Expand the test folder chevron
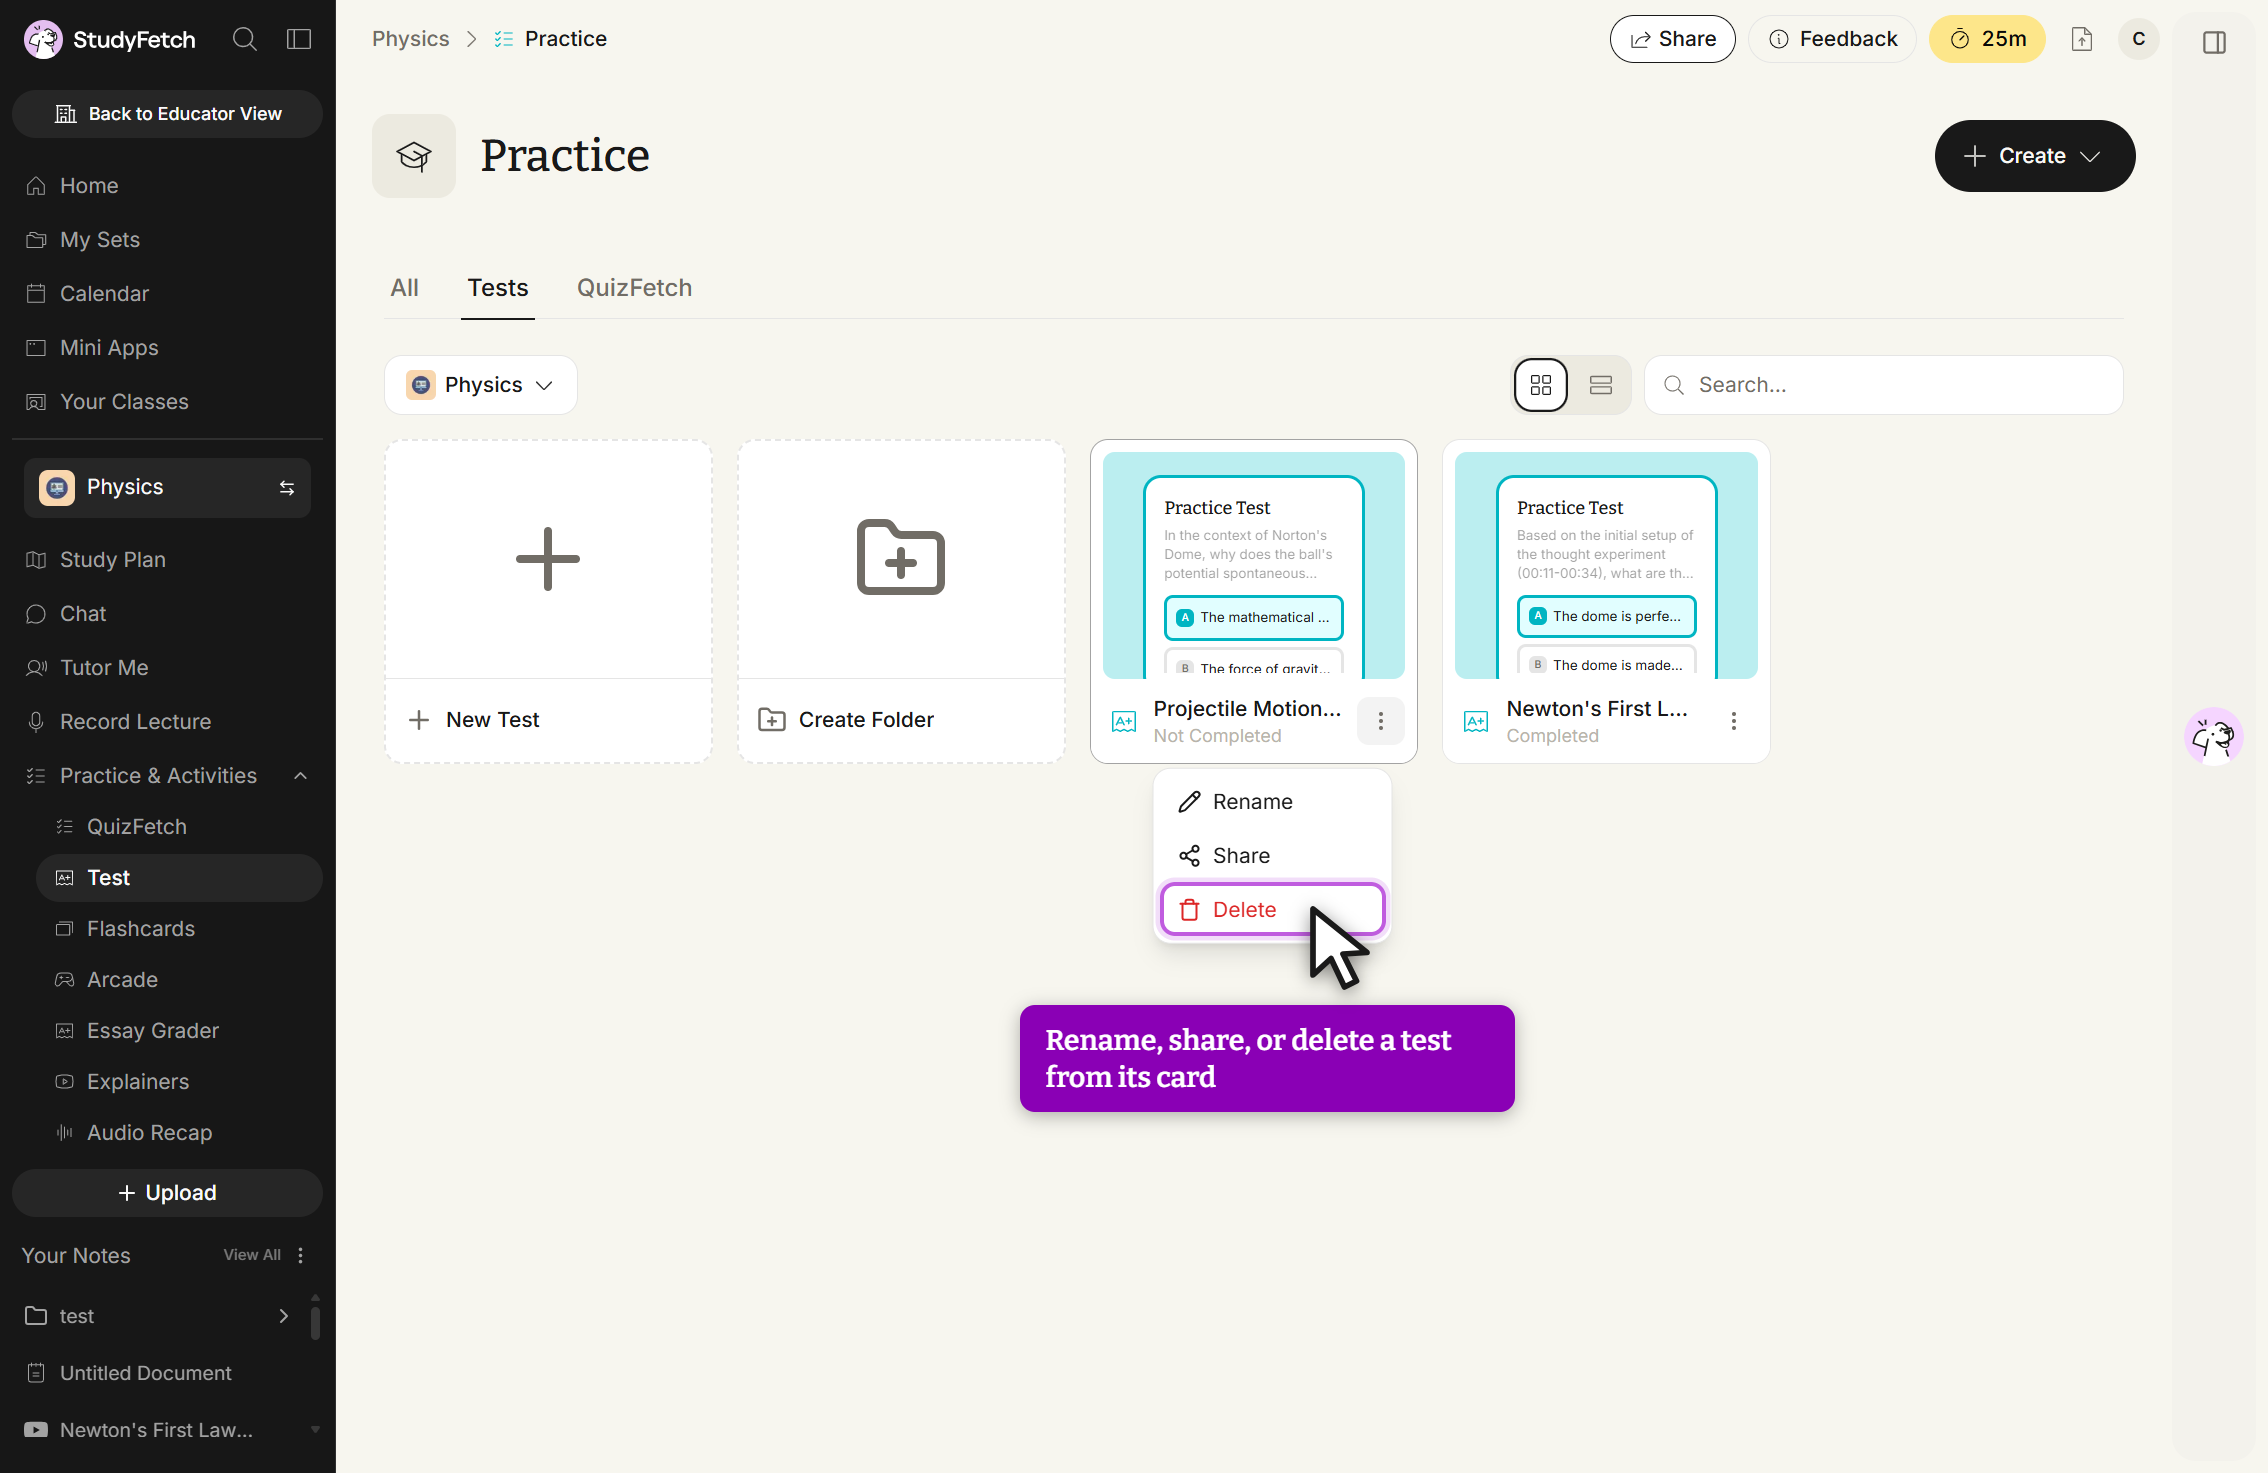Screen dimensions: 2268x1473 (284, 1316)
